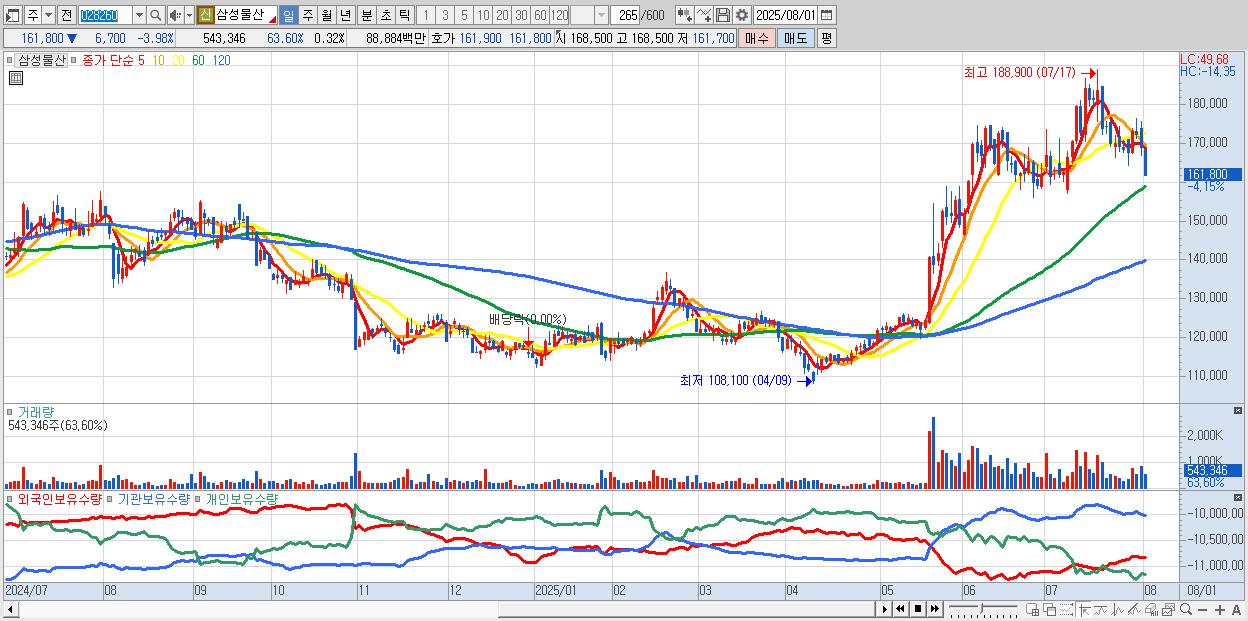
Task: Click the stock code input field 028260
Action: coord(105,15)
